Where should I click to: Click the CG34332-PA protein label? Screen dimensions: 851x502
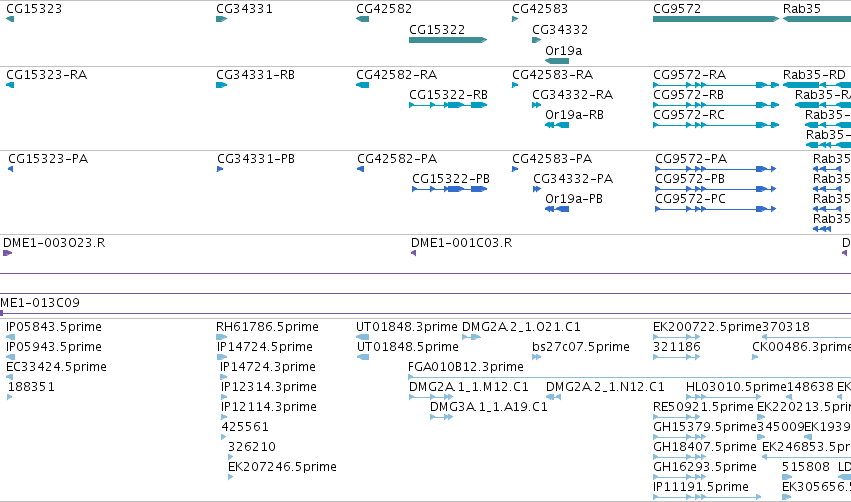(573, 179)
